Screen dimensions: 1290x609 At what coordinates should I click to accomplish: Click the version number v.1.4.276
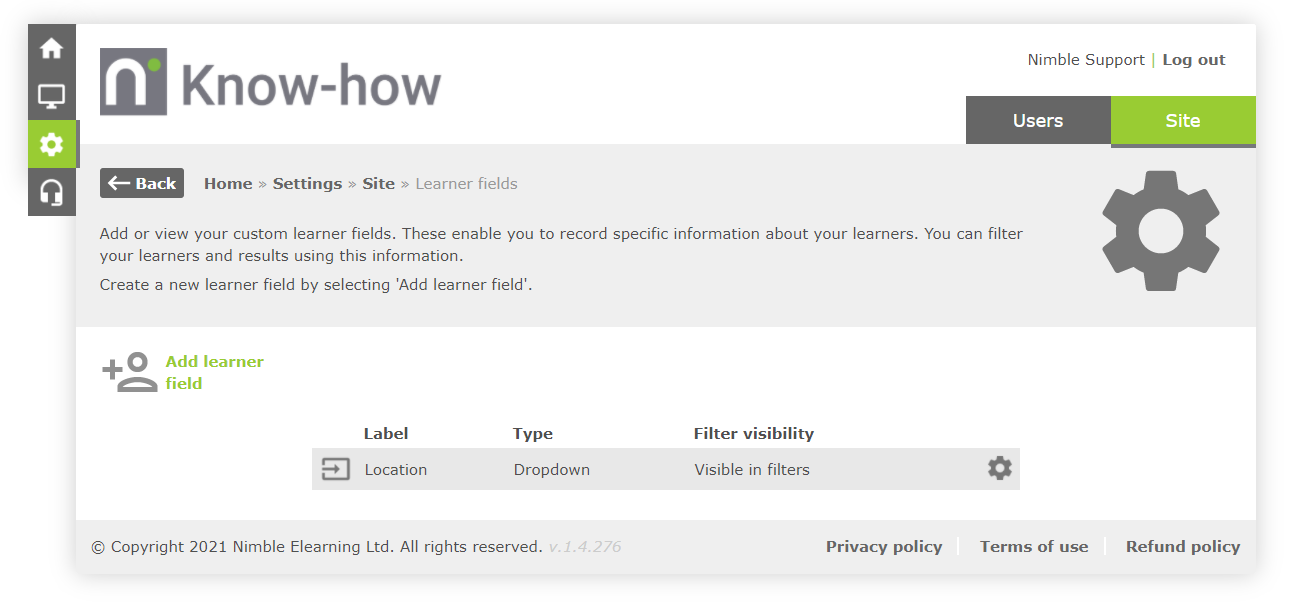point(585,547)
